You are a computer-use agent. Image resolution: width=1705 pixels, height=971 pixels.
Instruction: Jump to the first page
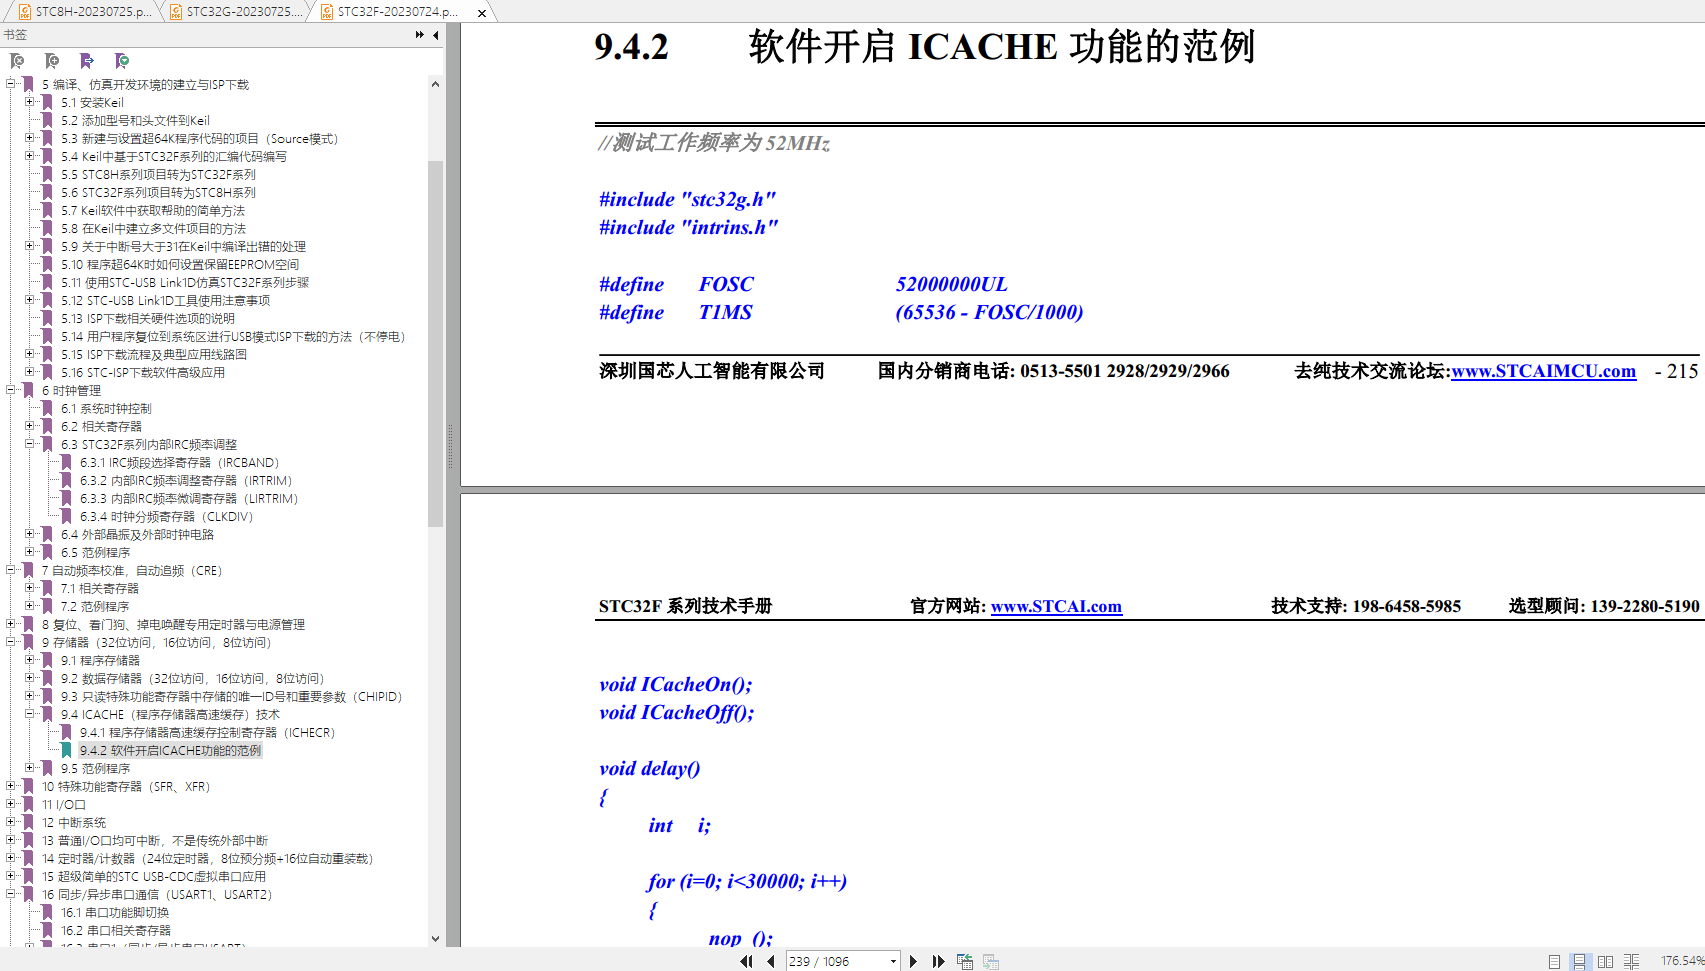click(x=746, y=961)
